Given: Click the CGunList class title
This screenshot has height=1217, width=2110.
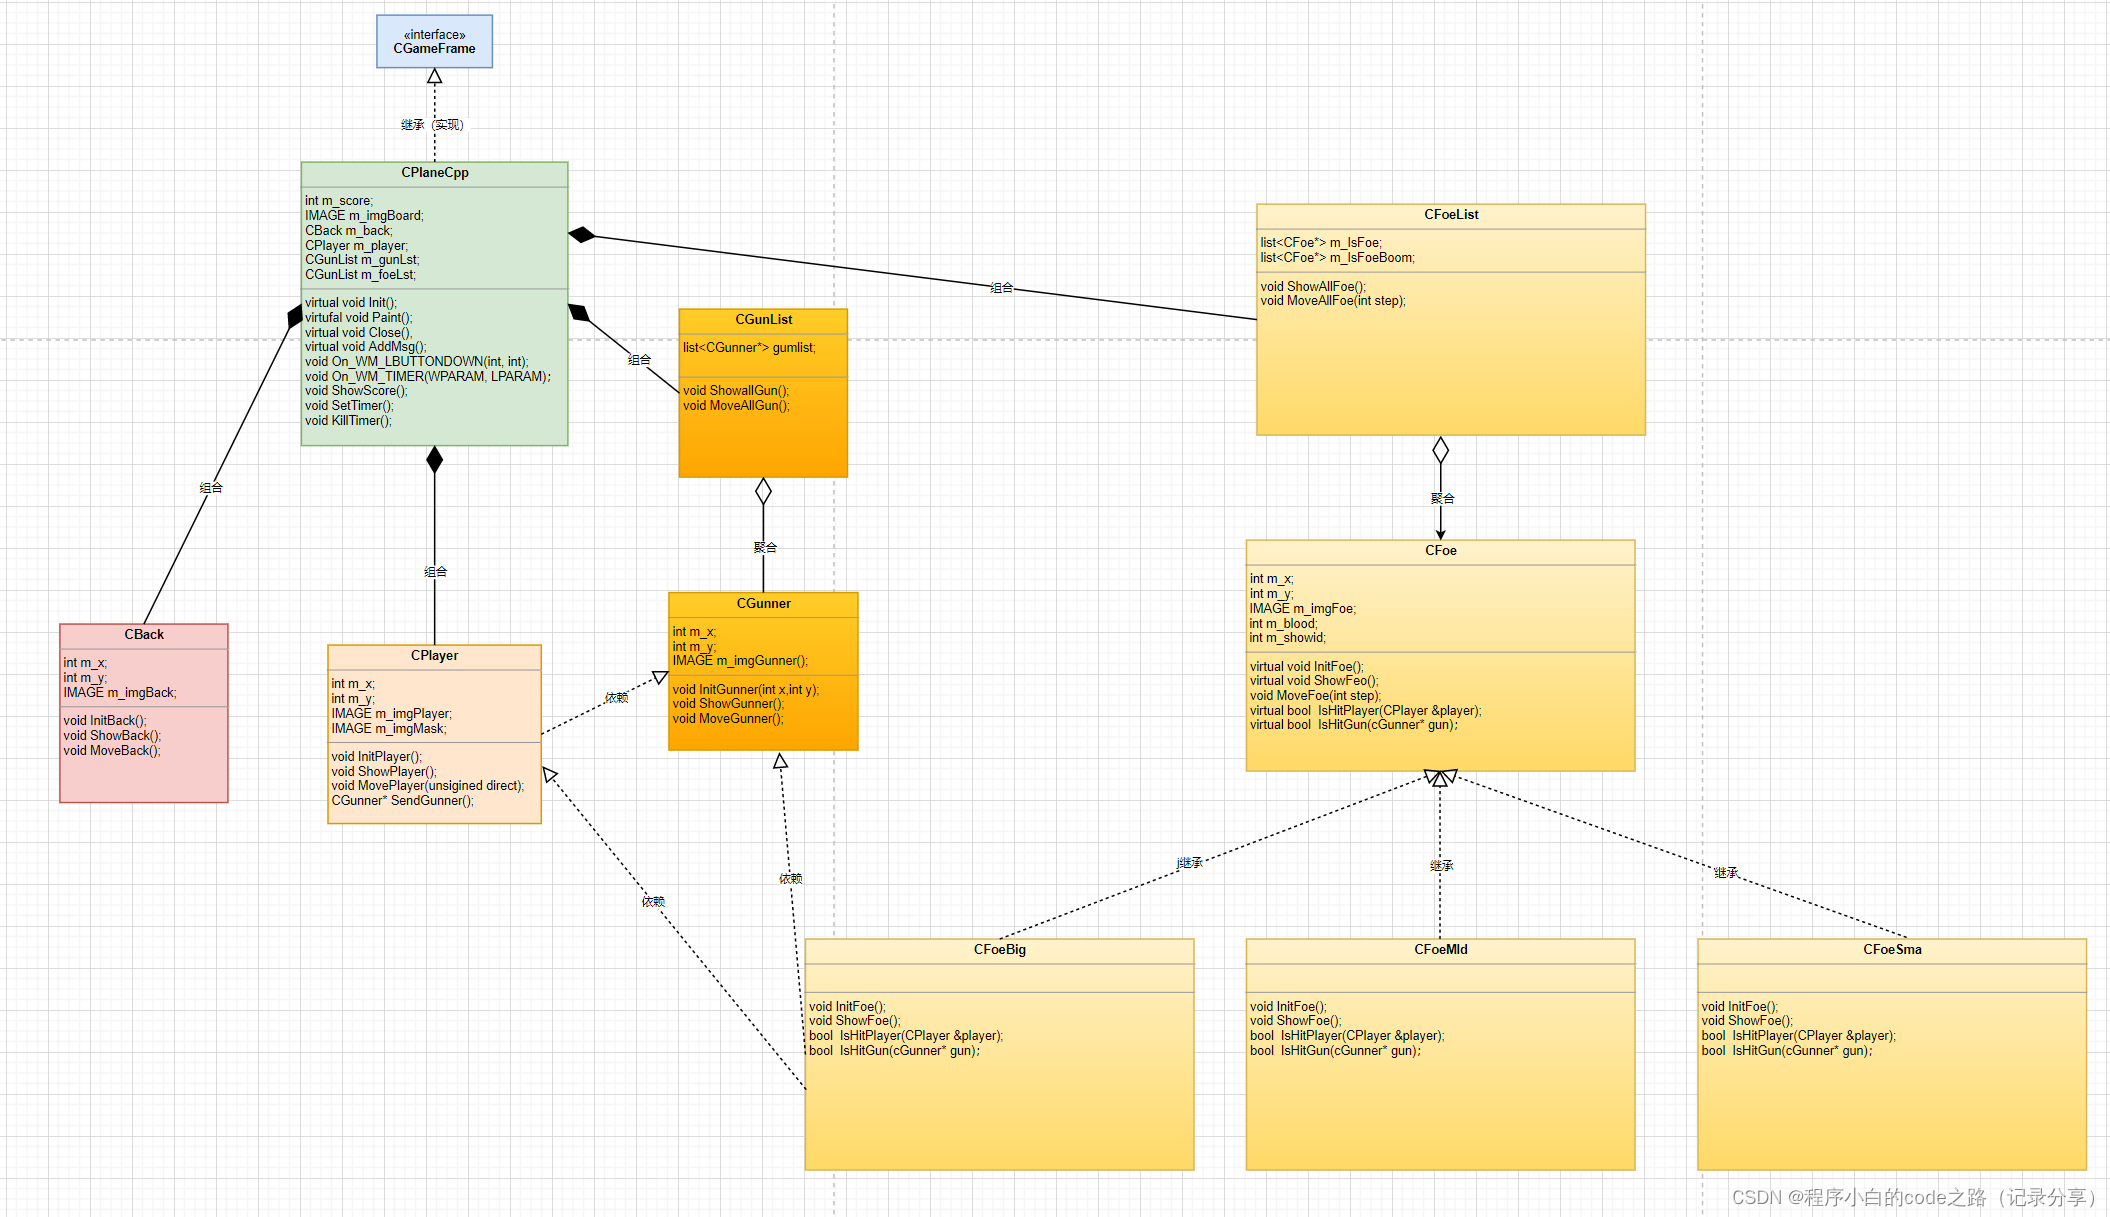Looking at the screenshot, I should tap(763, 319).
